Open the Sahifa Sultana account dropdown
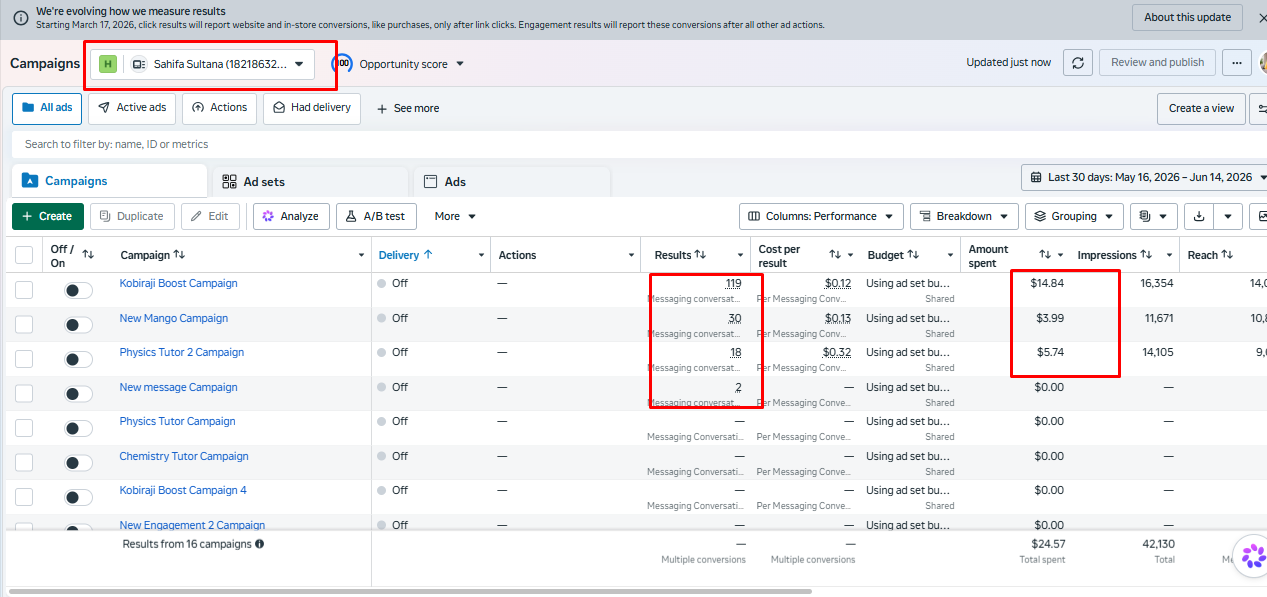Image resolution: width=1267 pixels, height=597 pixels. point(203,64)
